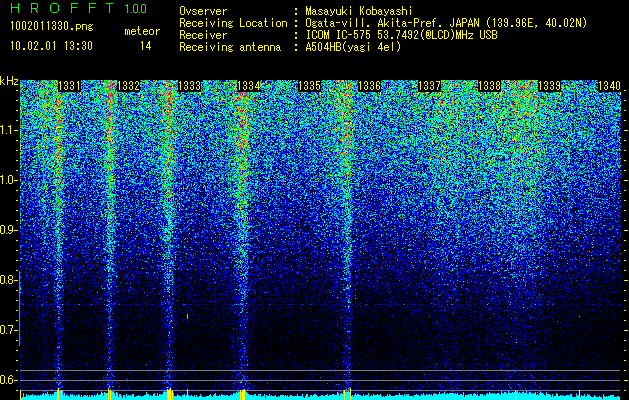Image resolution: width=629 pixels, height=400 pixels.
Task: Click the 1.1 kHz axis tick label
Action: point(9,130)
